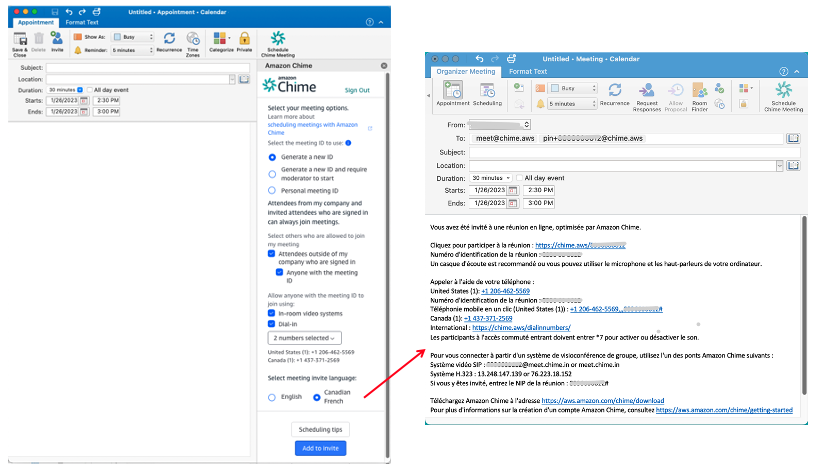Open Room Finder in Meeting window
The image size is (817, 470).
[700, 96]
